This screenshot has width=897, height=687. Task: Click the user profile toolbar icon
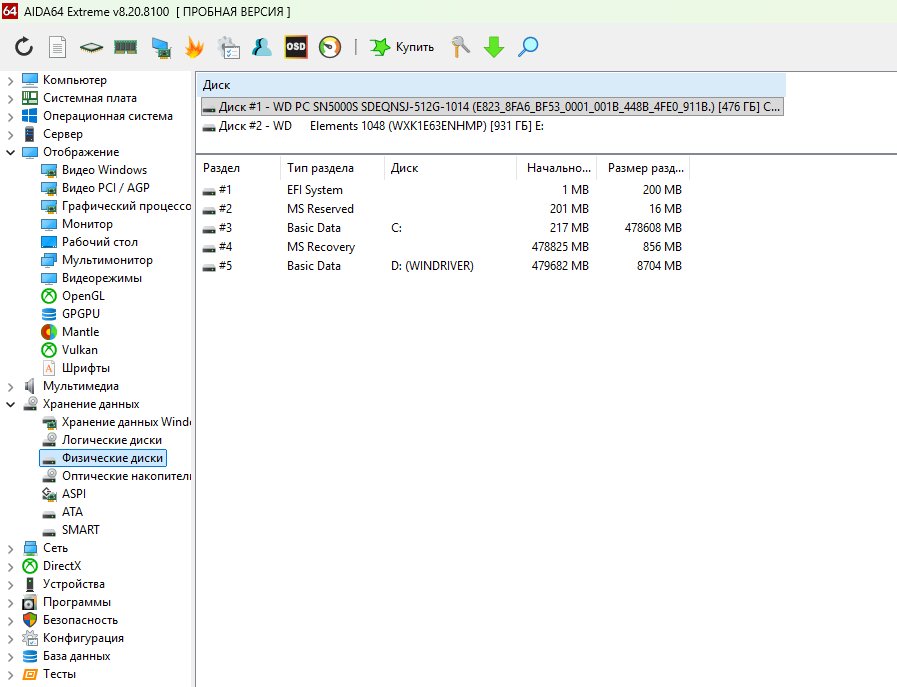tap(262, 47)
